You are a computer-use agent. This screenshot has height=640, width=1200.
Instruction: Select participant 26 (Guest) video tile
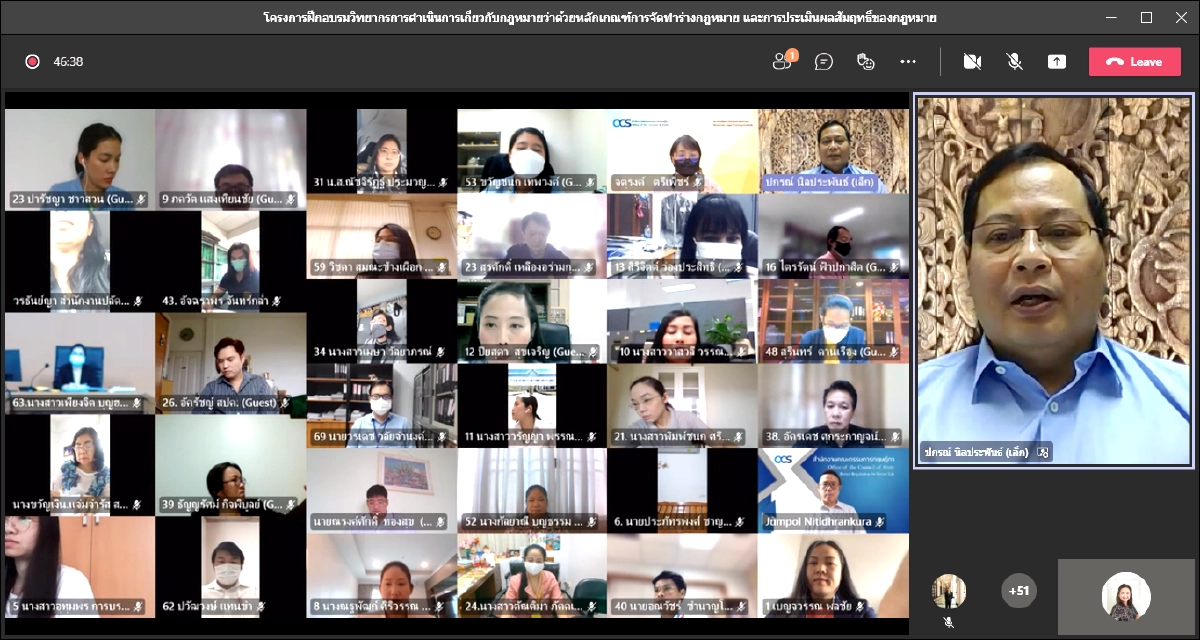pyautogui.click(x=231, y=363)
